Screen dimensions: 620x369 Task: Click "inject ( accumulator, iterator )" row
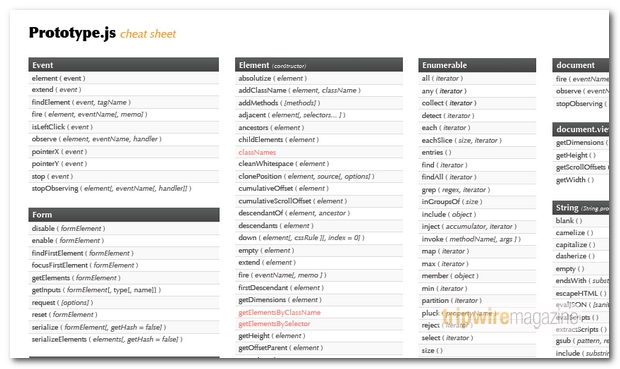tap(477, 227)
